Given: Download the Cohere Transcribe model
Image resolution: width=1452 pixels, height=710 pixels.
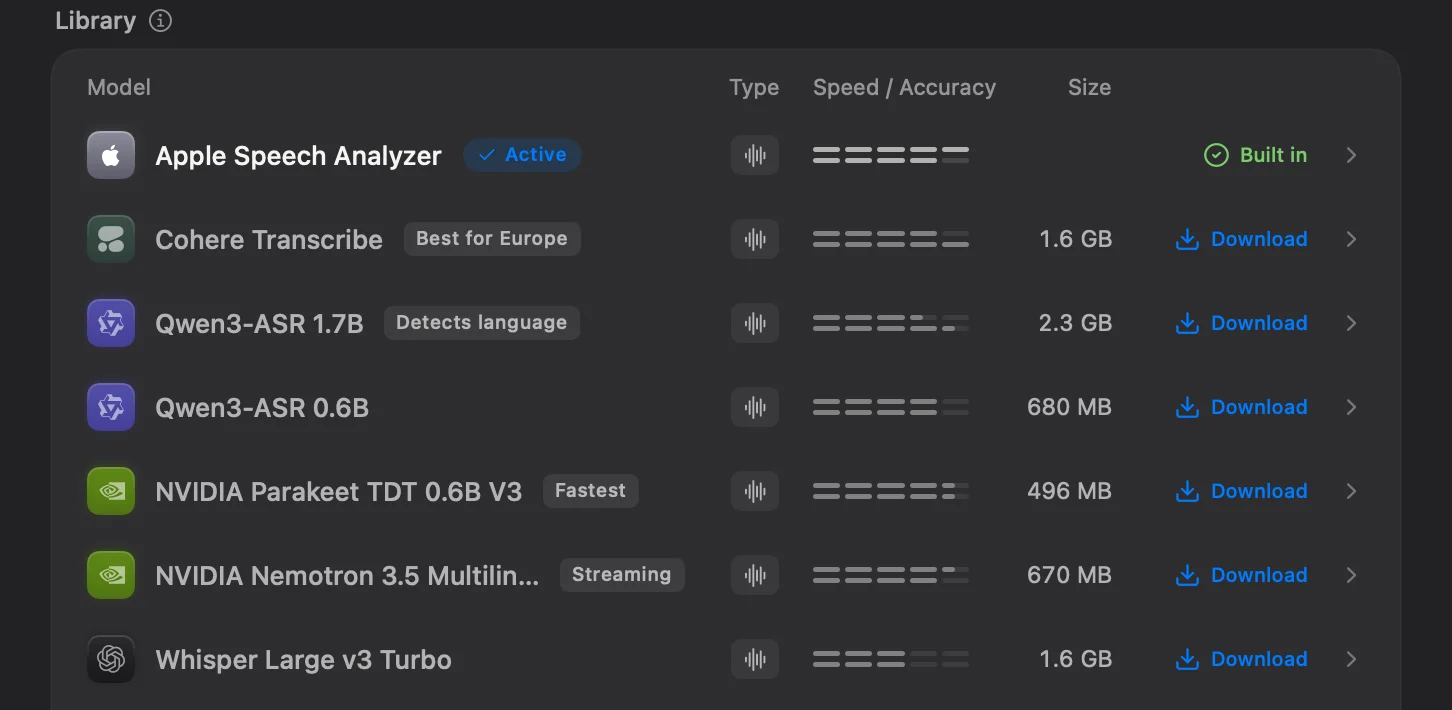Looking at the screenshot, I should point(1241,239).
